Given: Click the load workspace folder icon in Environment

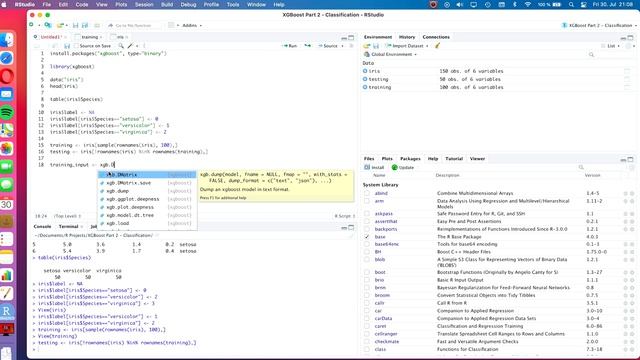Looking at the screenshot, I should [367, 46].
